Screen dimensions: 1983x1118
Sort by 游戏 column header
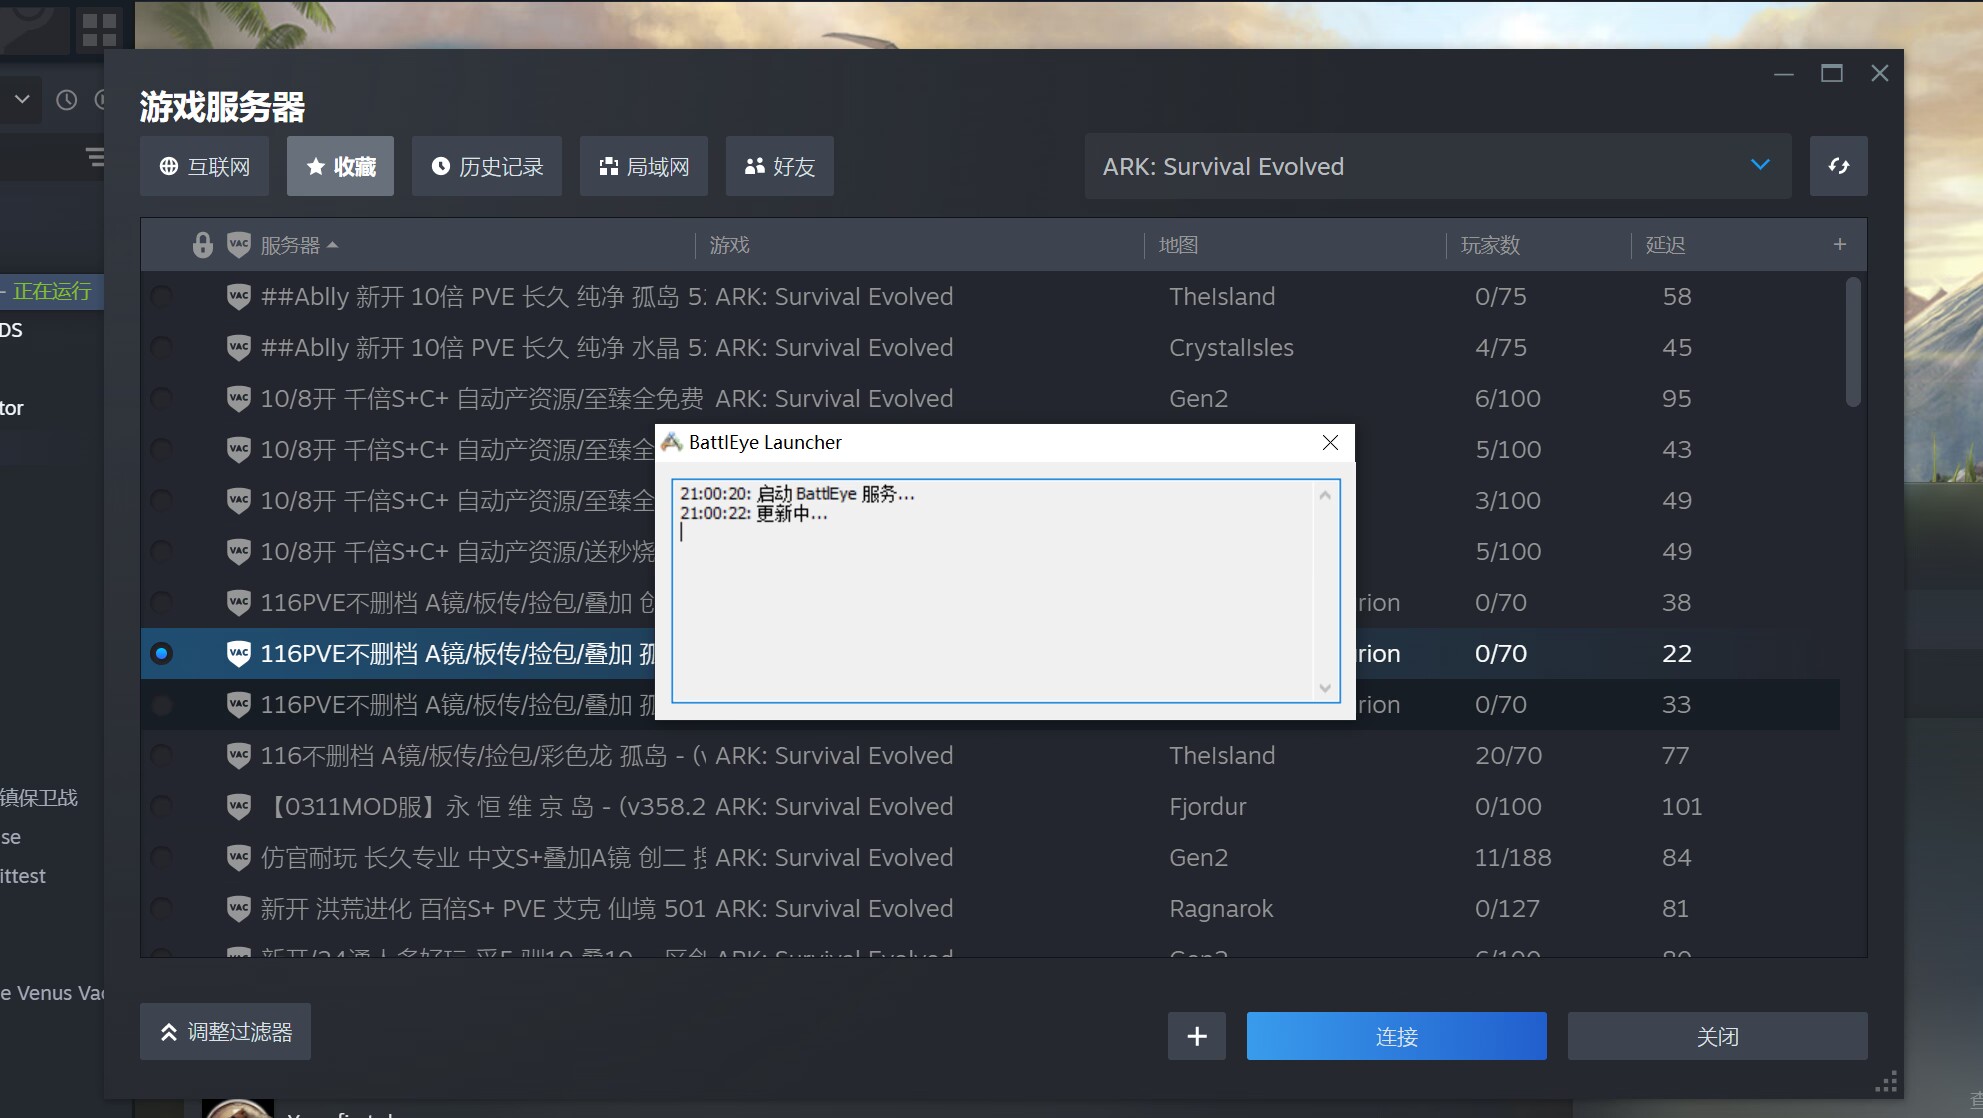point(730,245)
